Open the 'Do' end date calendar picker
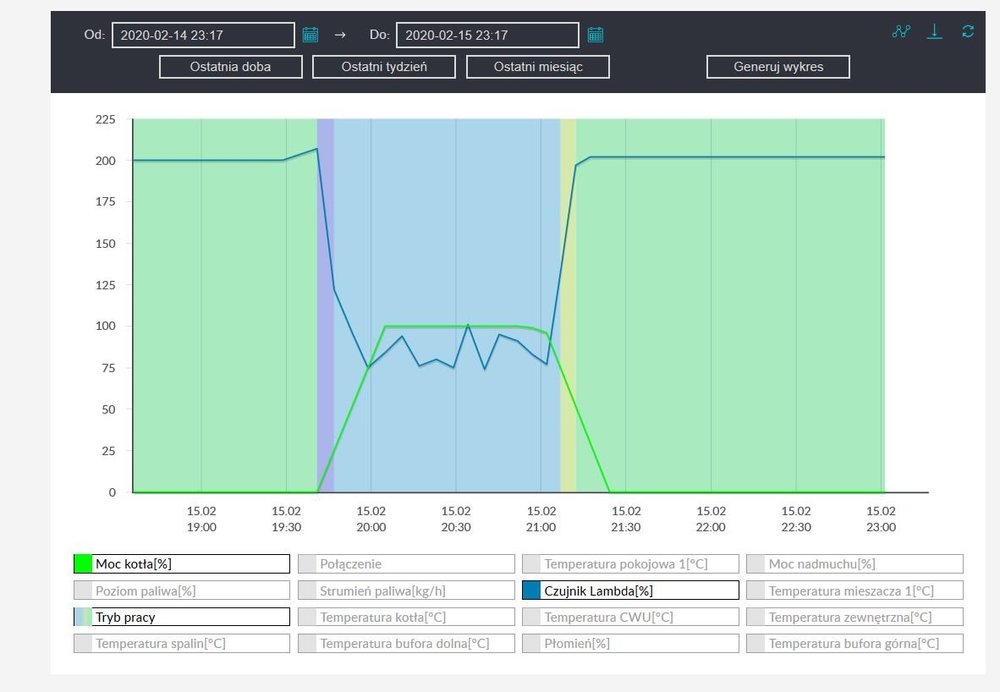The image size is (1000, 692). click(595, 35)
